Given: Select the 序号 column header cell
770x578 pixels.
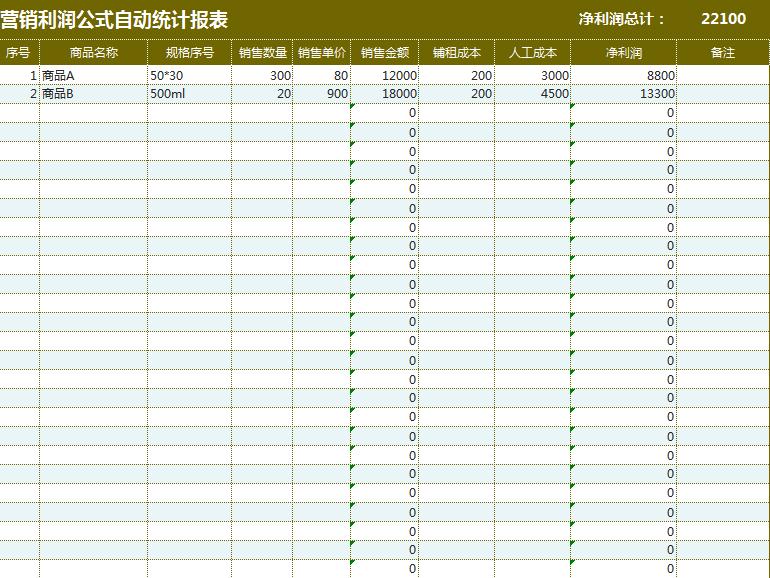Looking at the screenshot, I should [x=18, y=53].
